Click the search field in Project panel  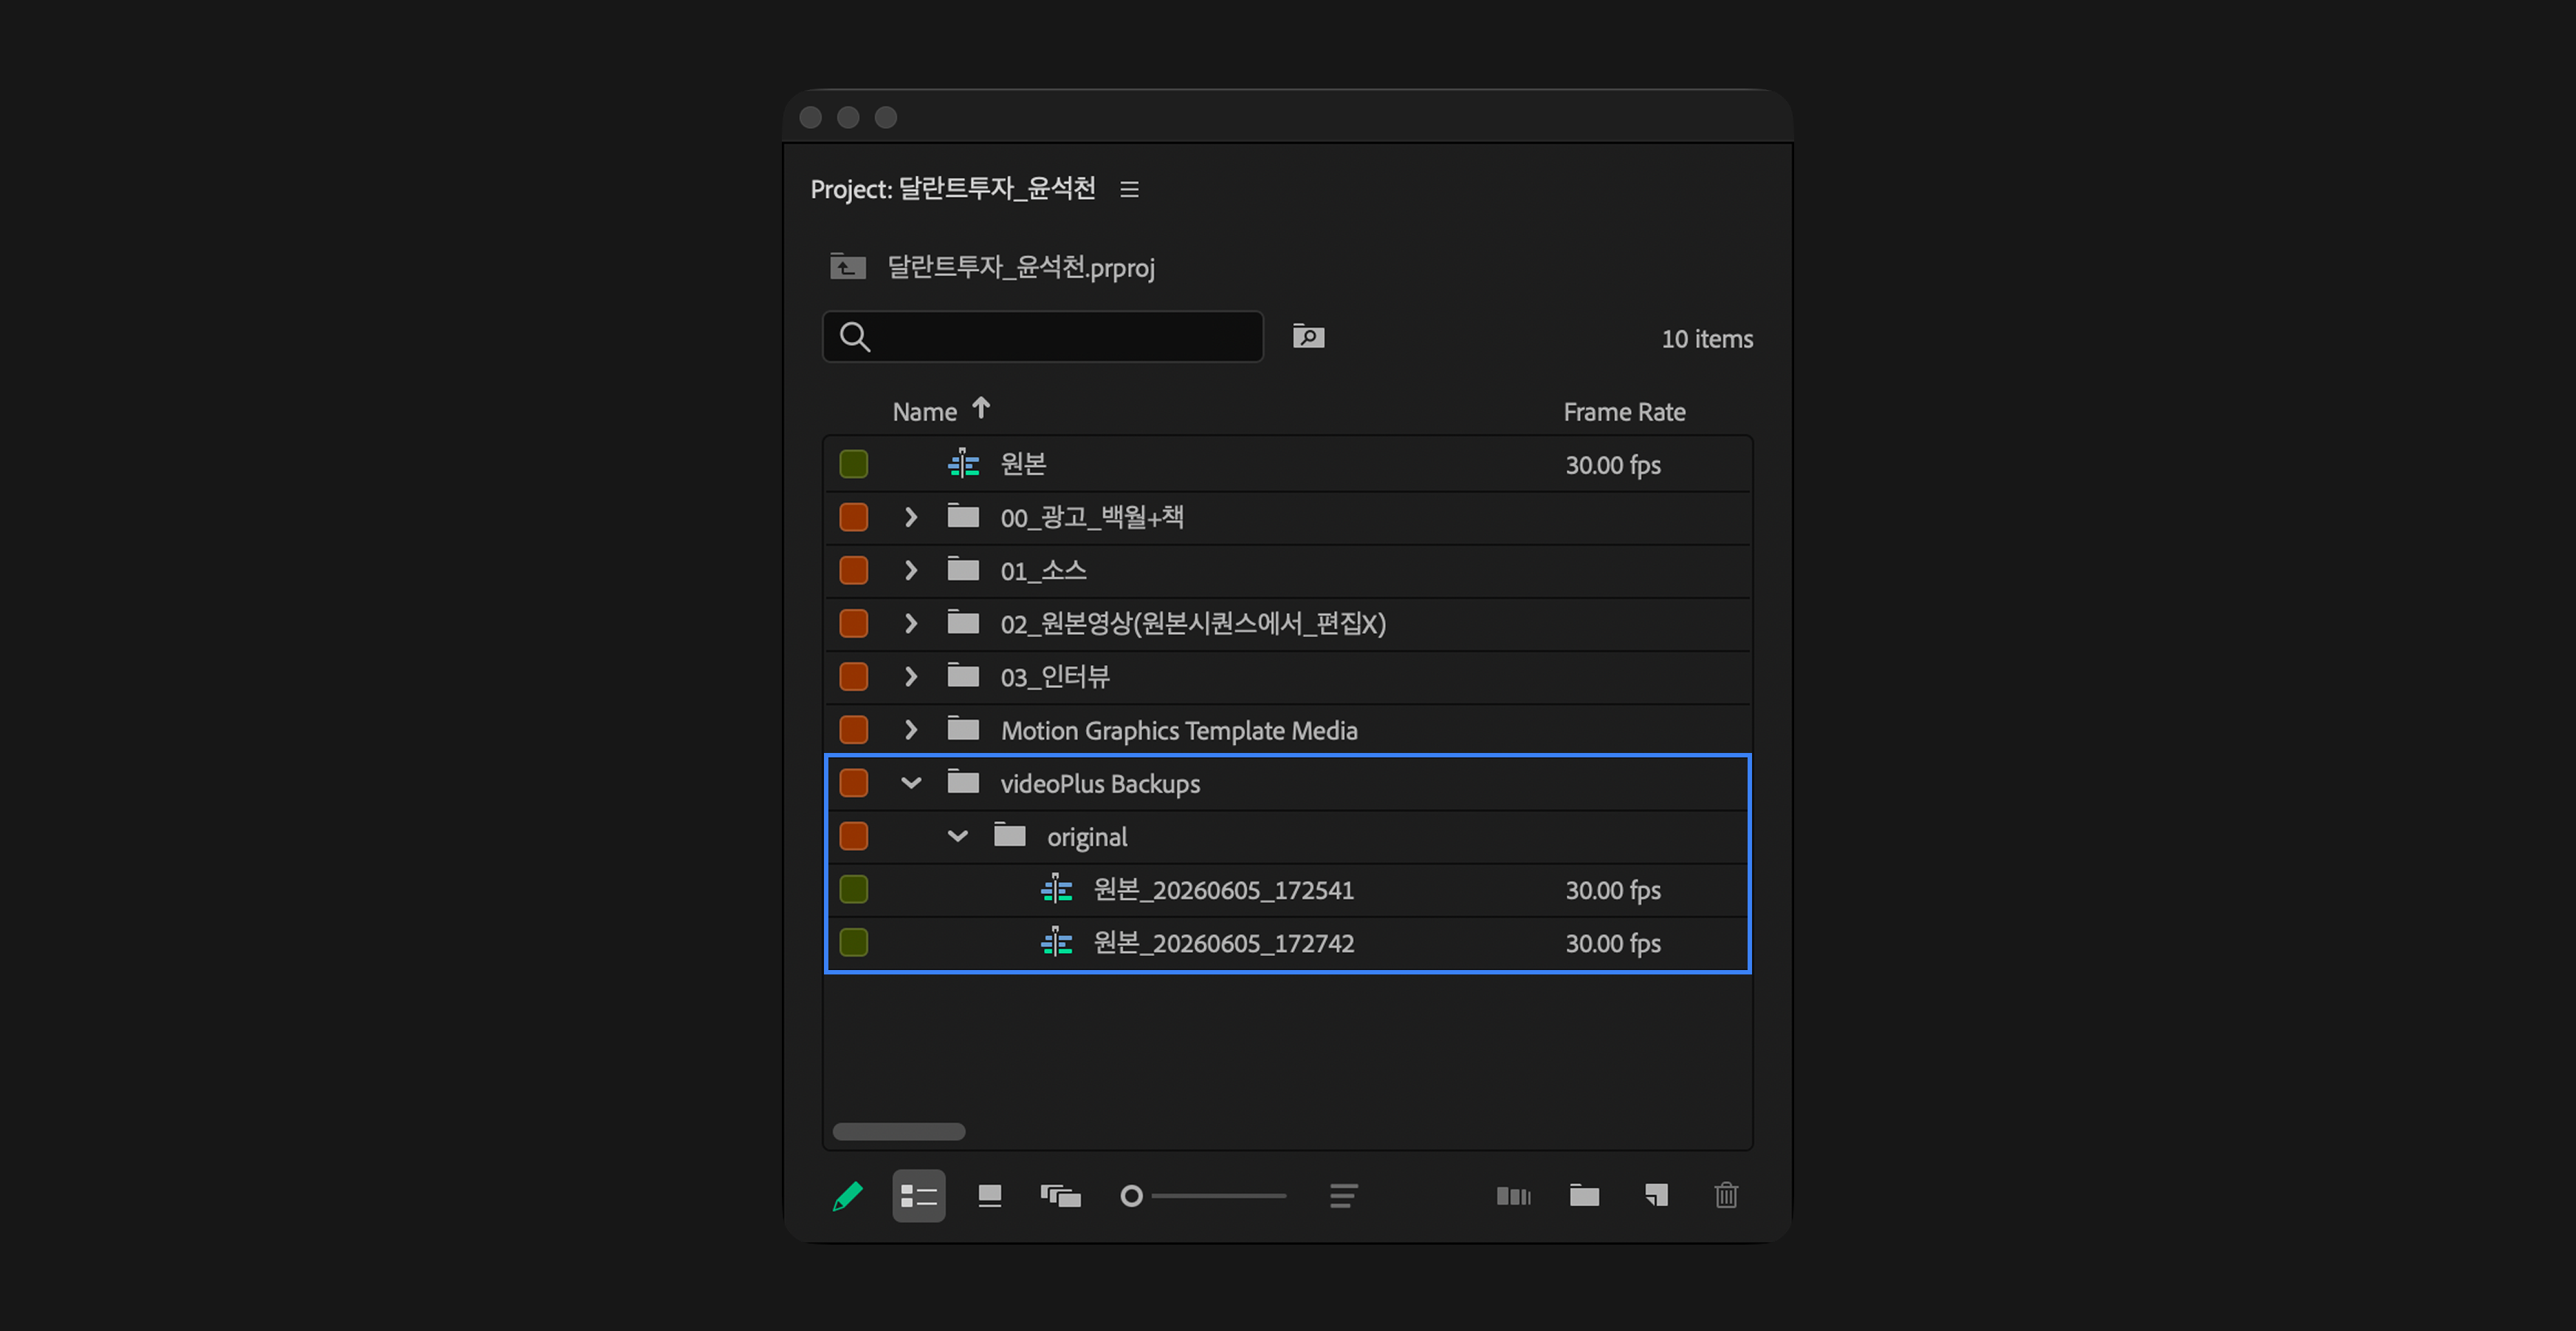pos(1043,336)
